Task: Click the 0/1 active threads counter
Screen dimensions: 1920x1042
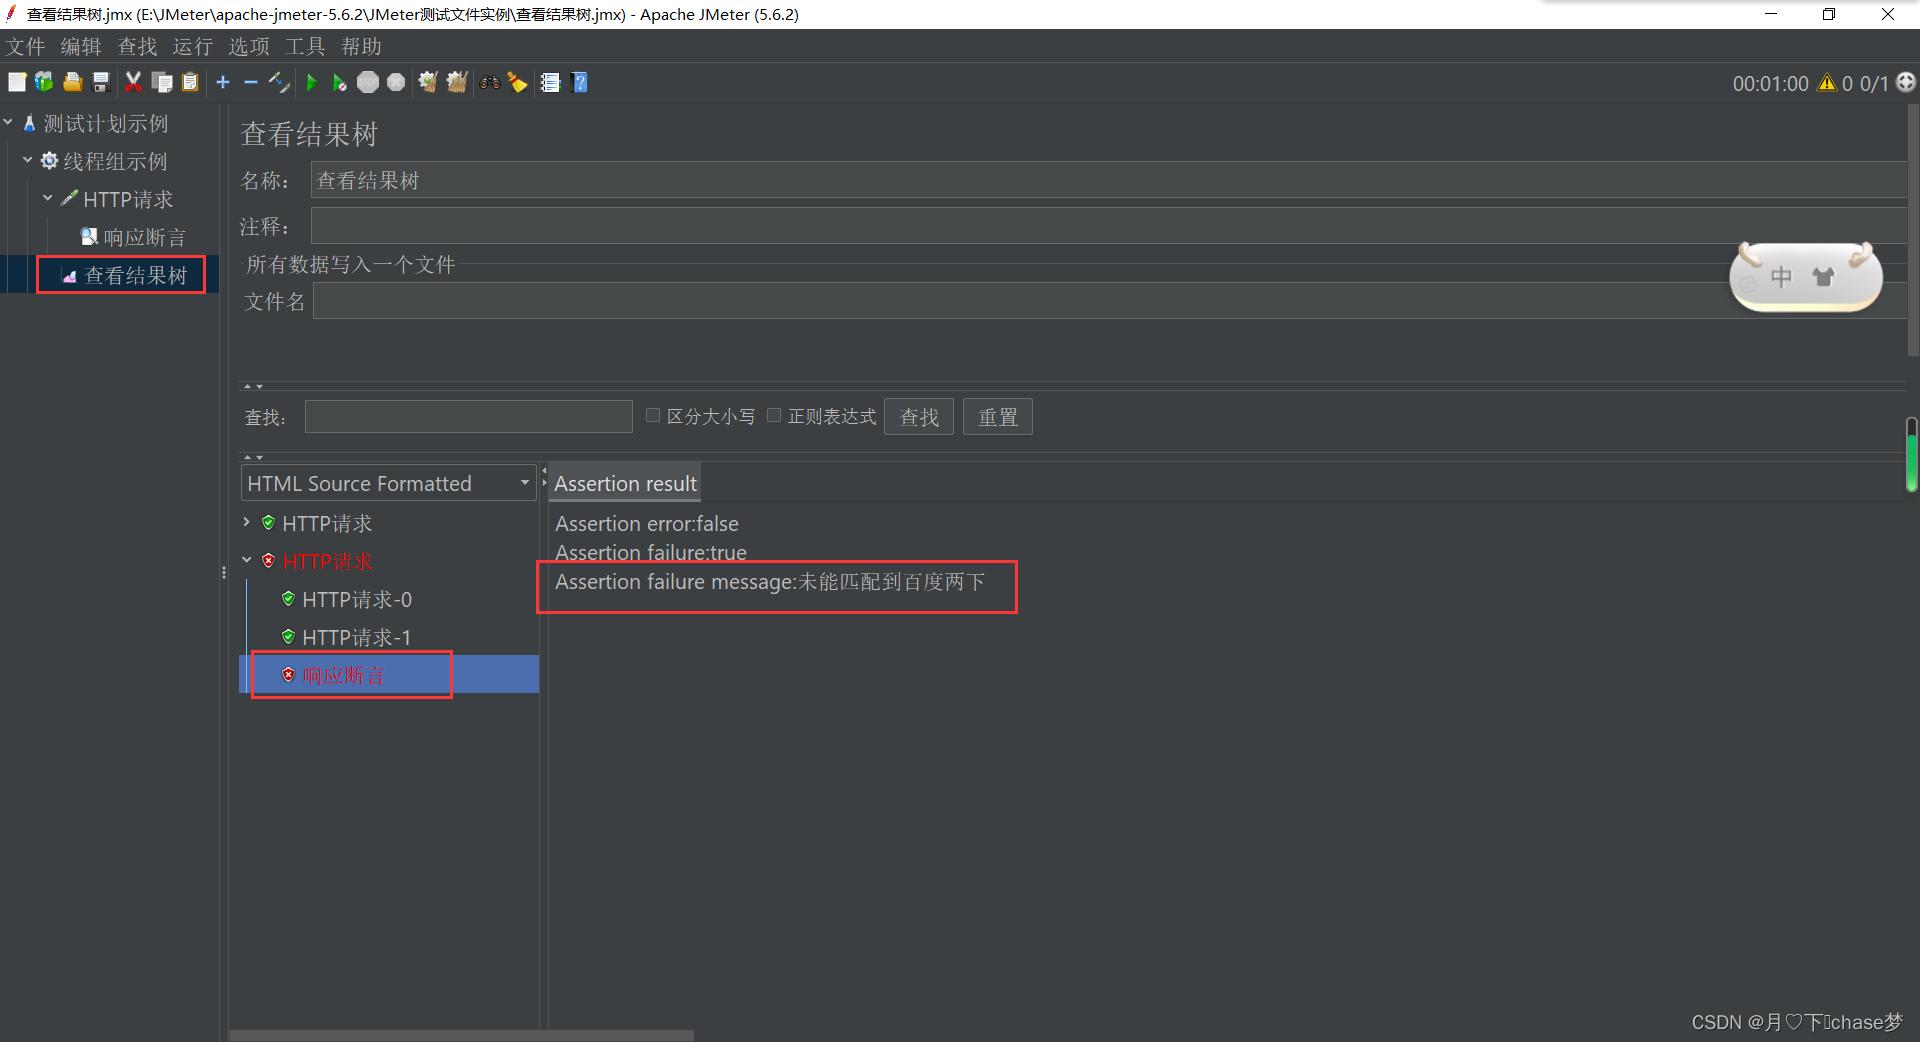Action: point(1874,84)
